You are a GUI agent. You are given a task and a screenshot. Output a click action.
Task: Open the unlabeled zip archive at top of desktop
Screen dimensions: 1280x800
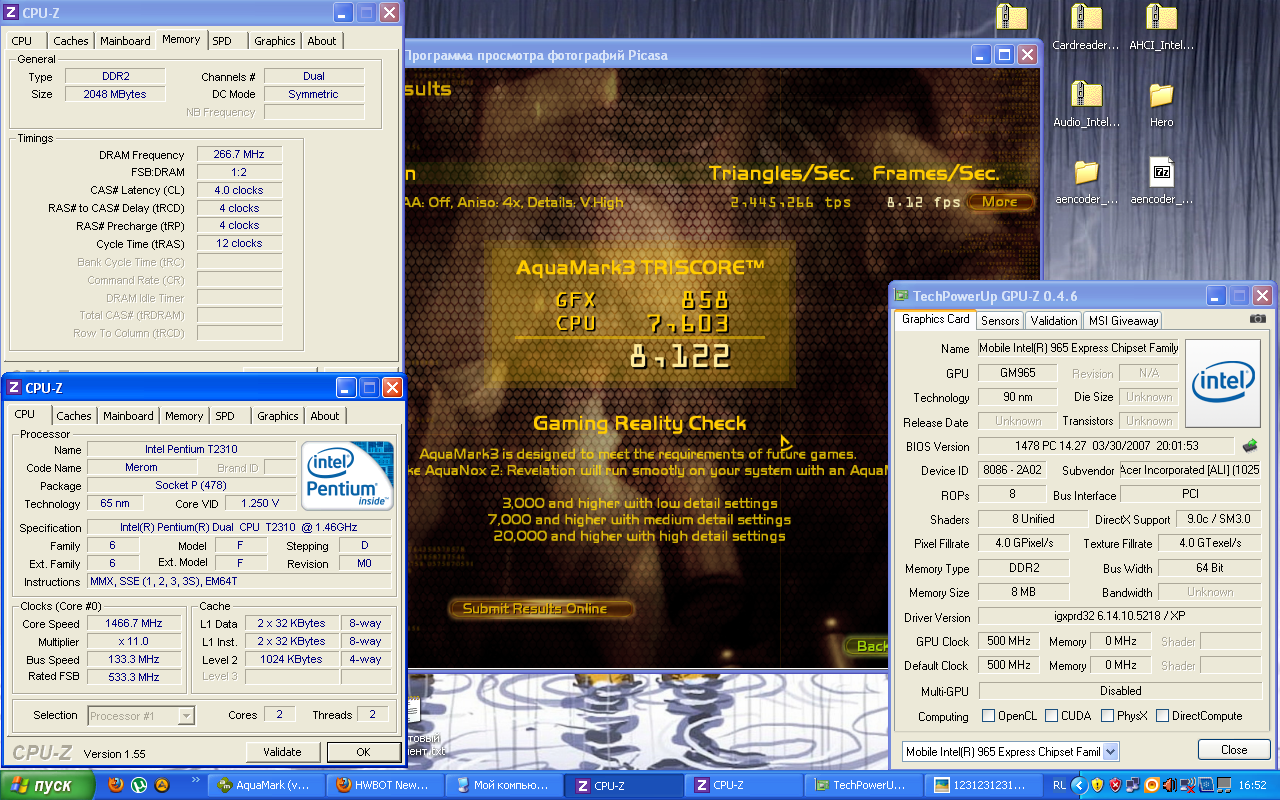tap(1011, 18)
